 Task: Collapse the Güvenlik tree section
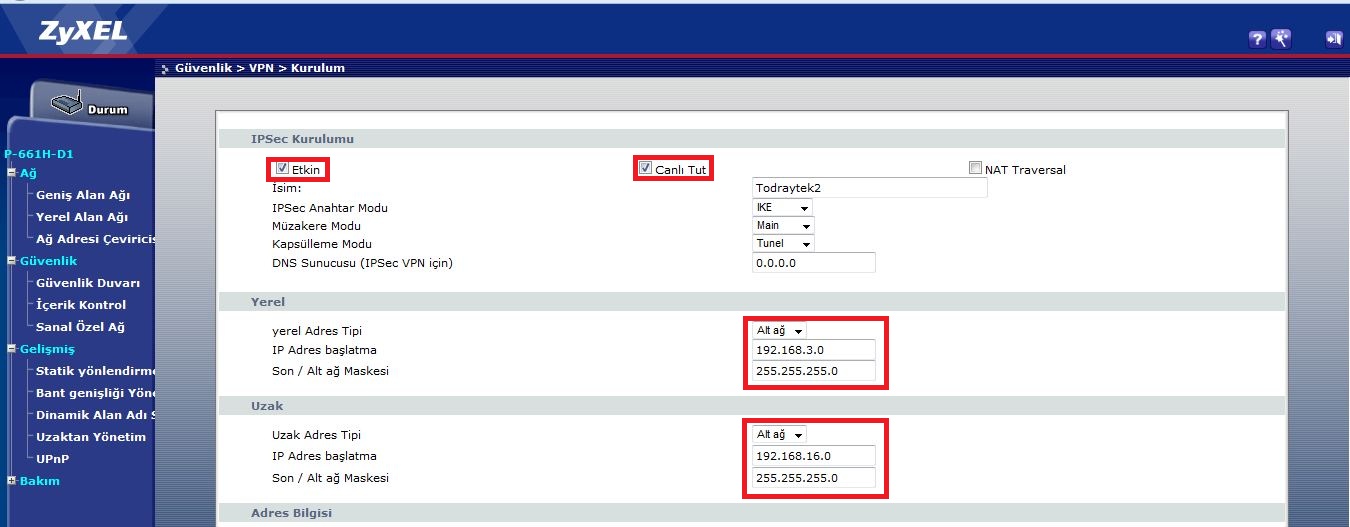pyautogui.click(x=12, y=261)
